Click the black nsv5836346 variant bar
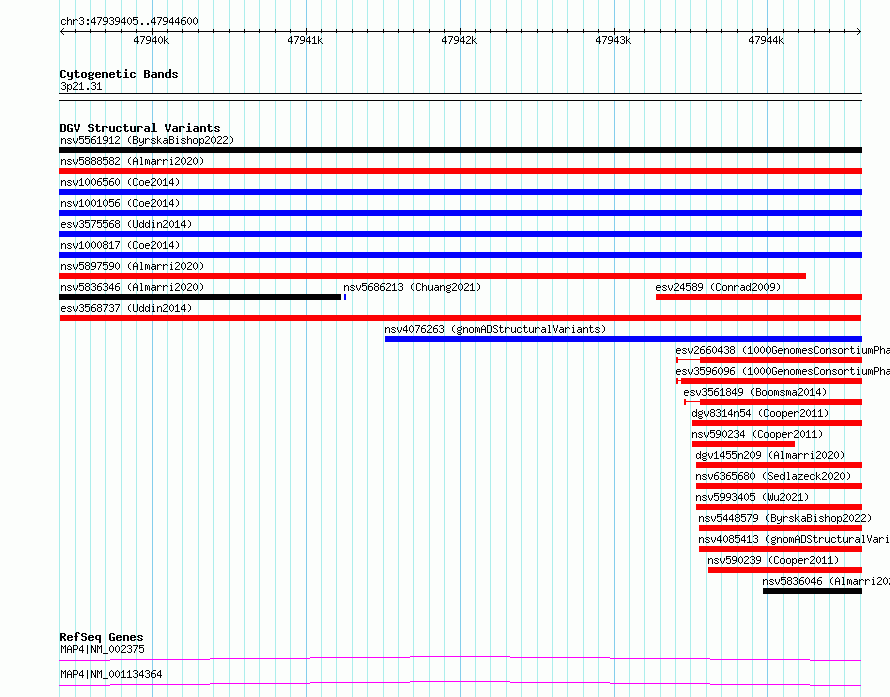 tap(200, 297)
